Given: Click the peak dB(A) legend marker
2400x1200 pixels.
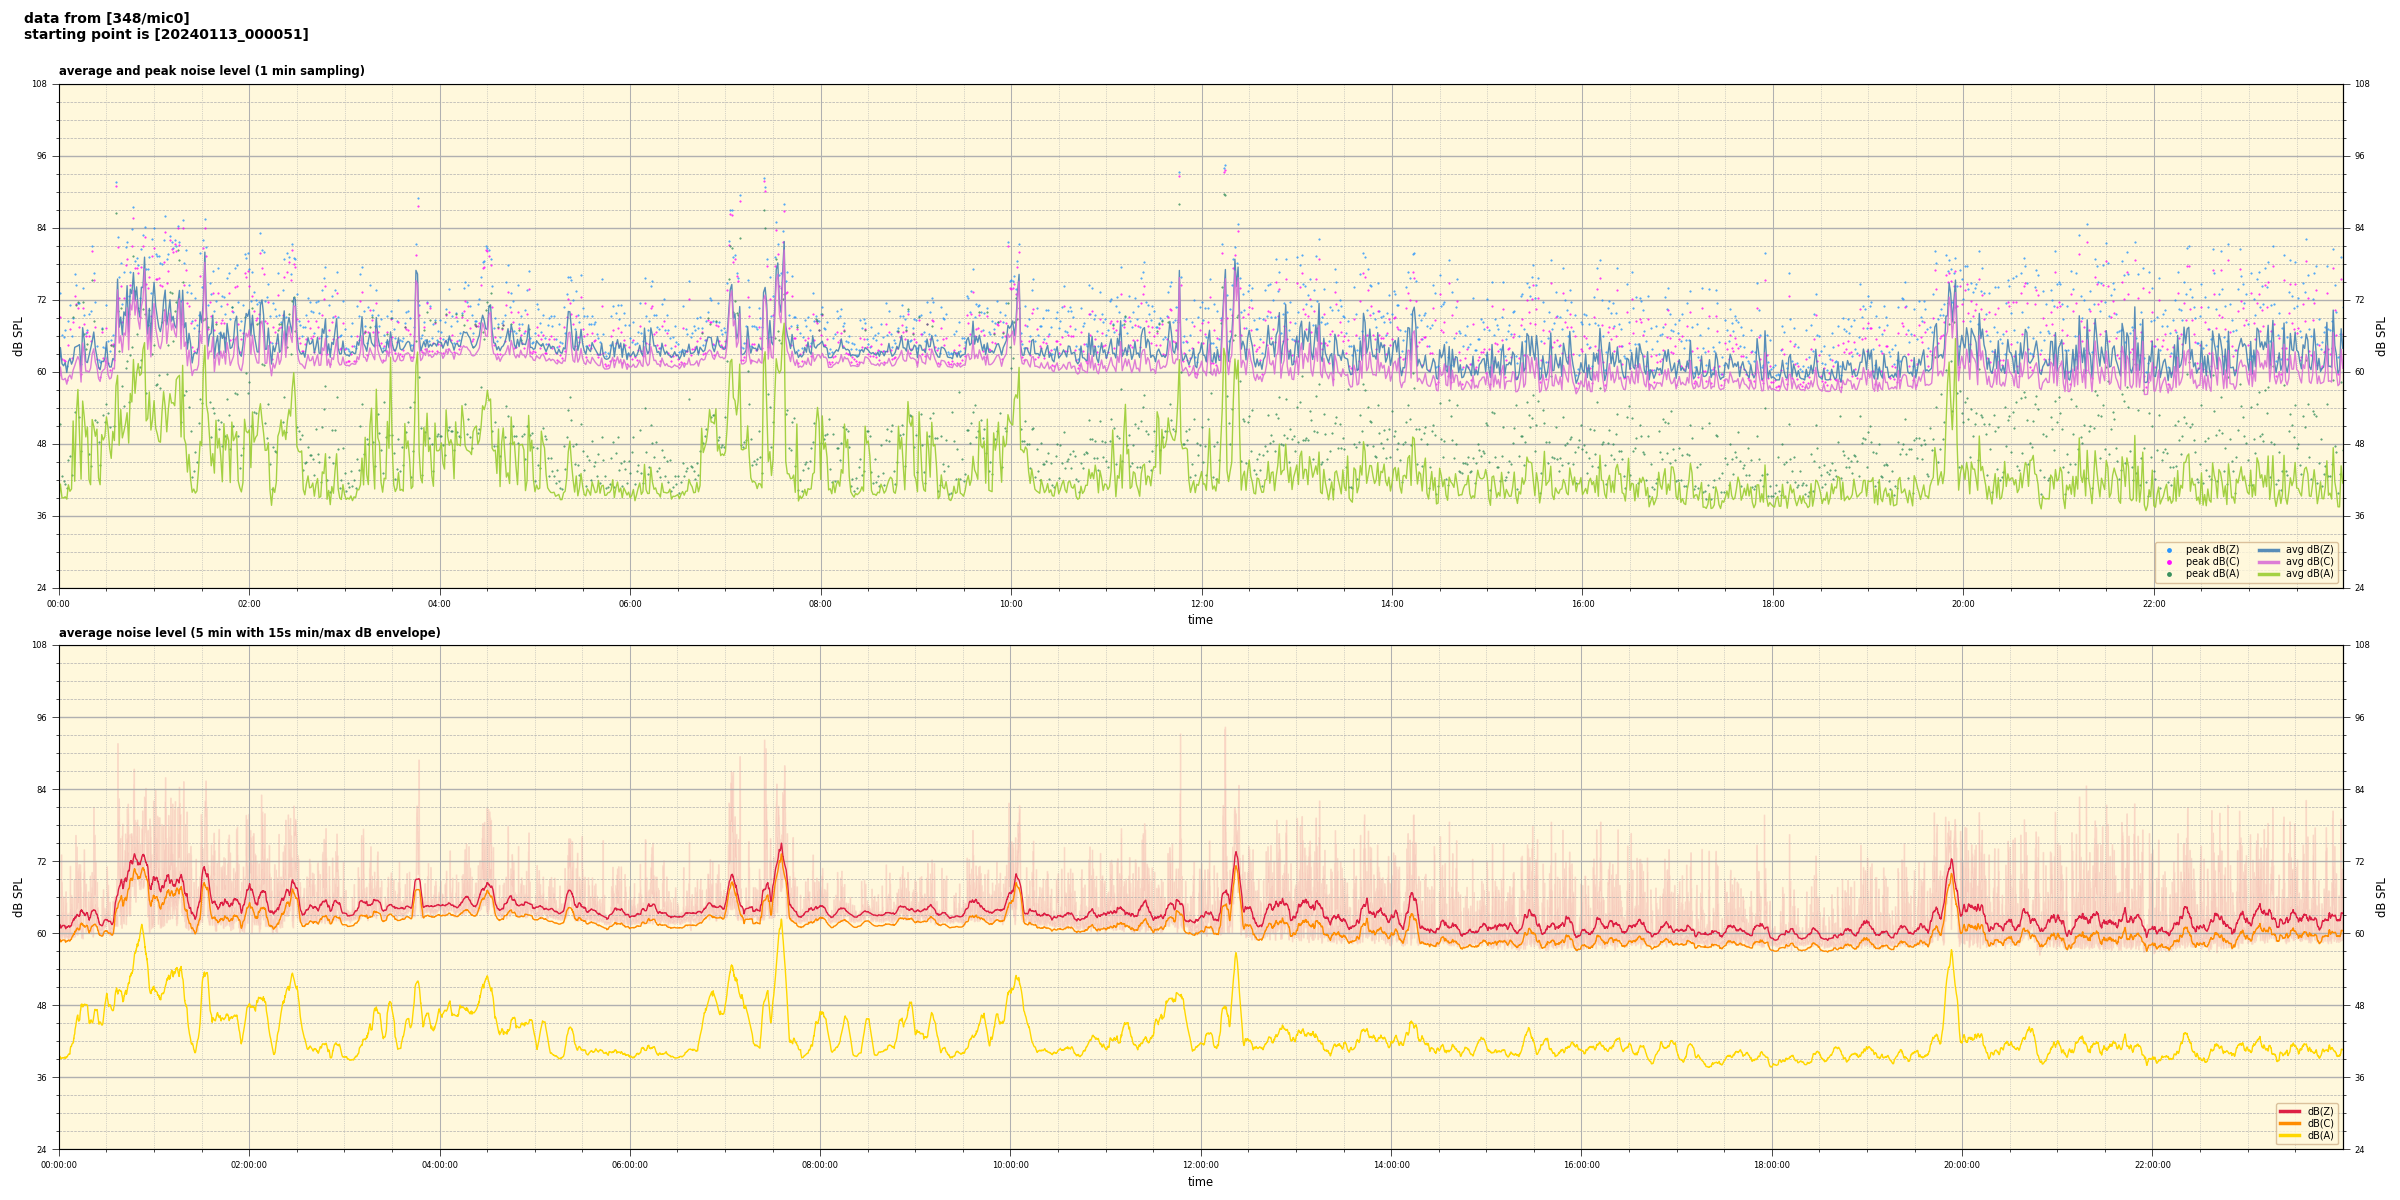Looking at the screenshot, I should coord(2169,574).
